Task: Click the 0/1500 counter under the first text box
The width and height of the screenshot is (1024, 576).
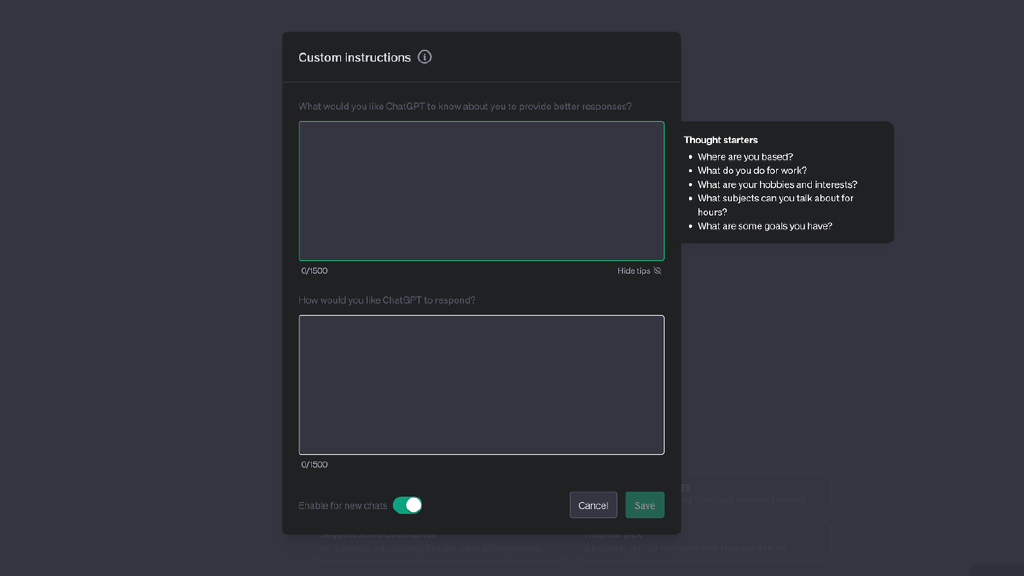Action: coord(314,271)
